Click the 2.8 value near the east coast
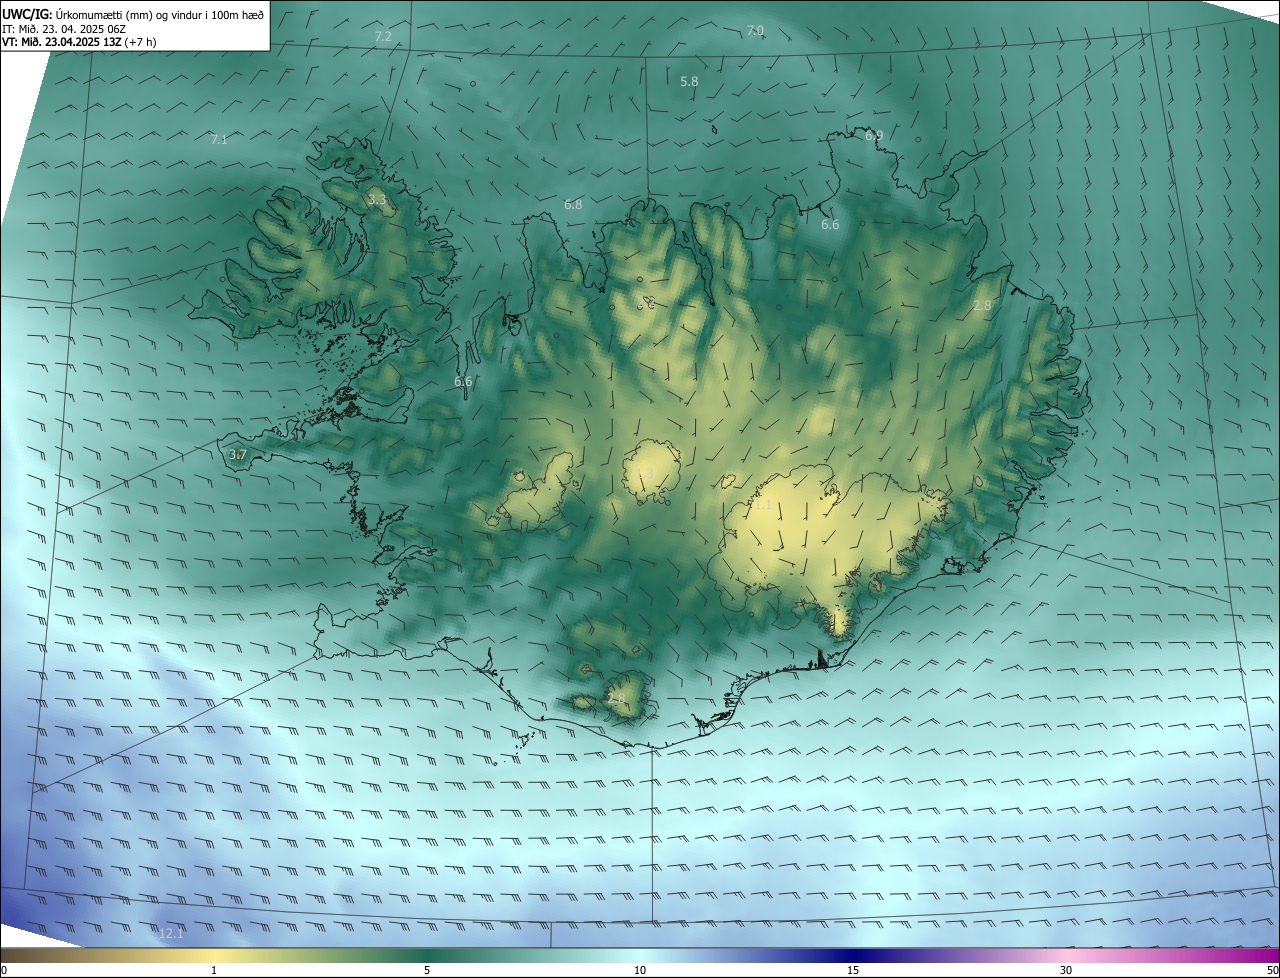This screenshot has width=1280, height=978. [982, 305]
